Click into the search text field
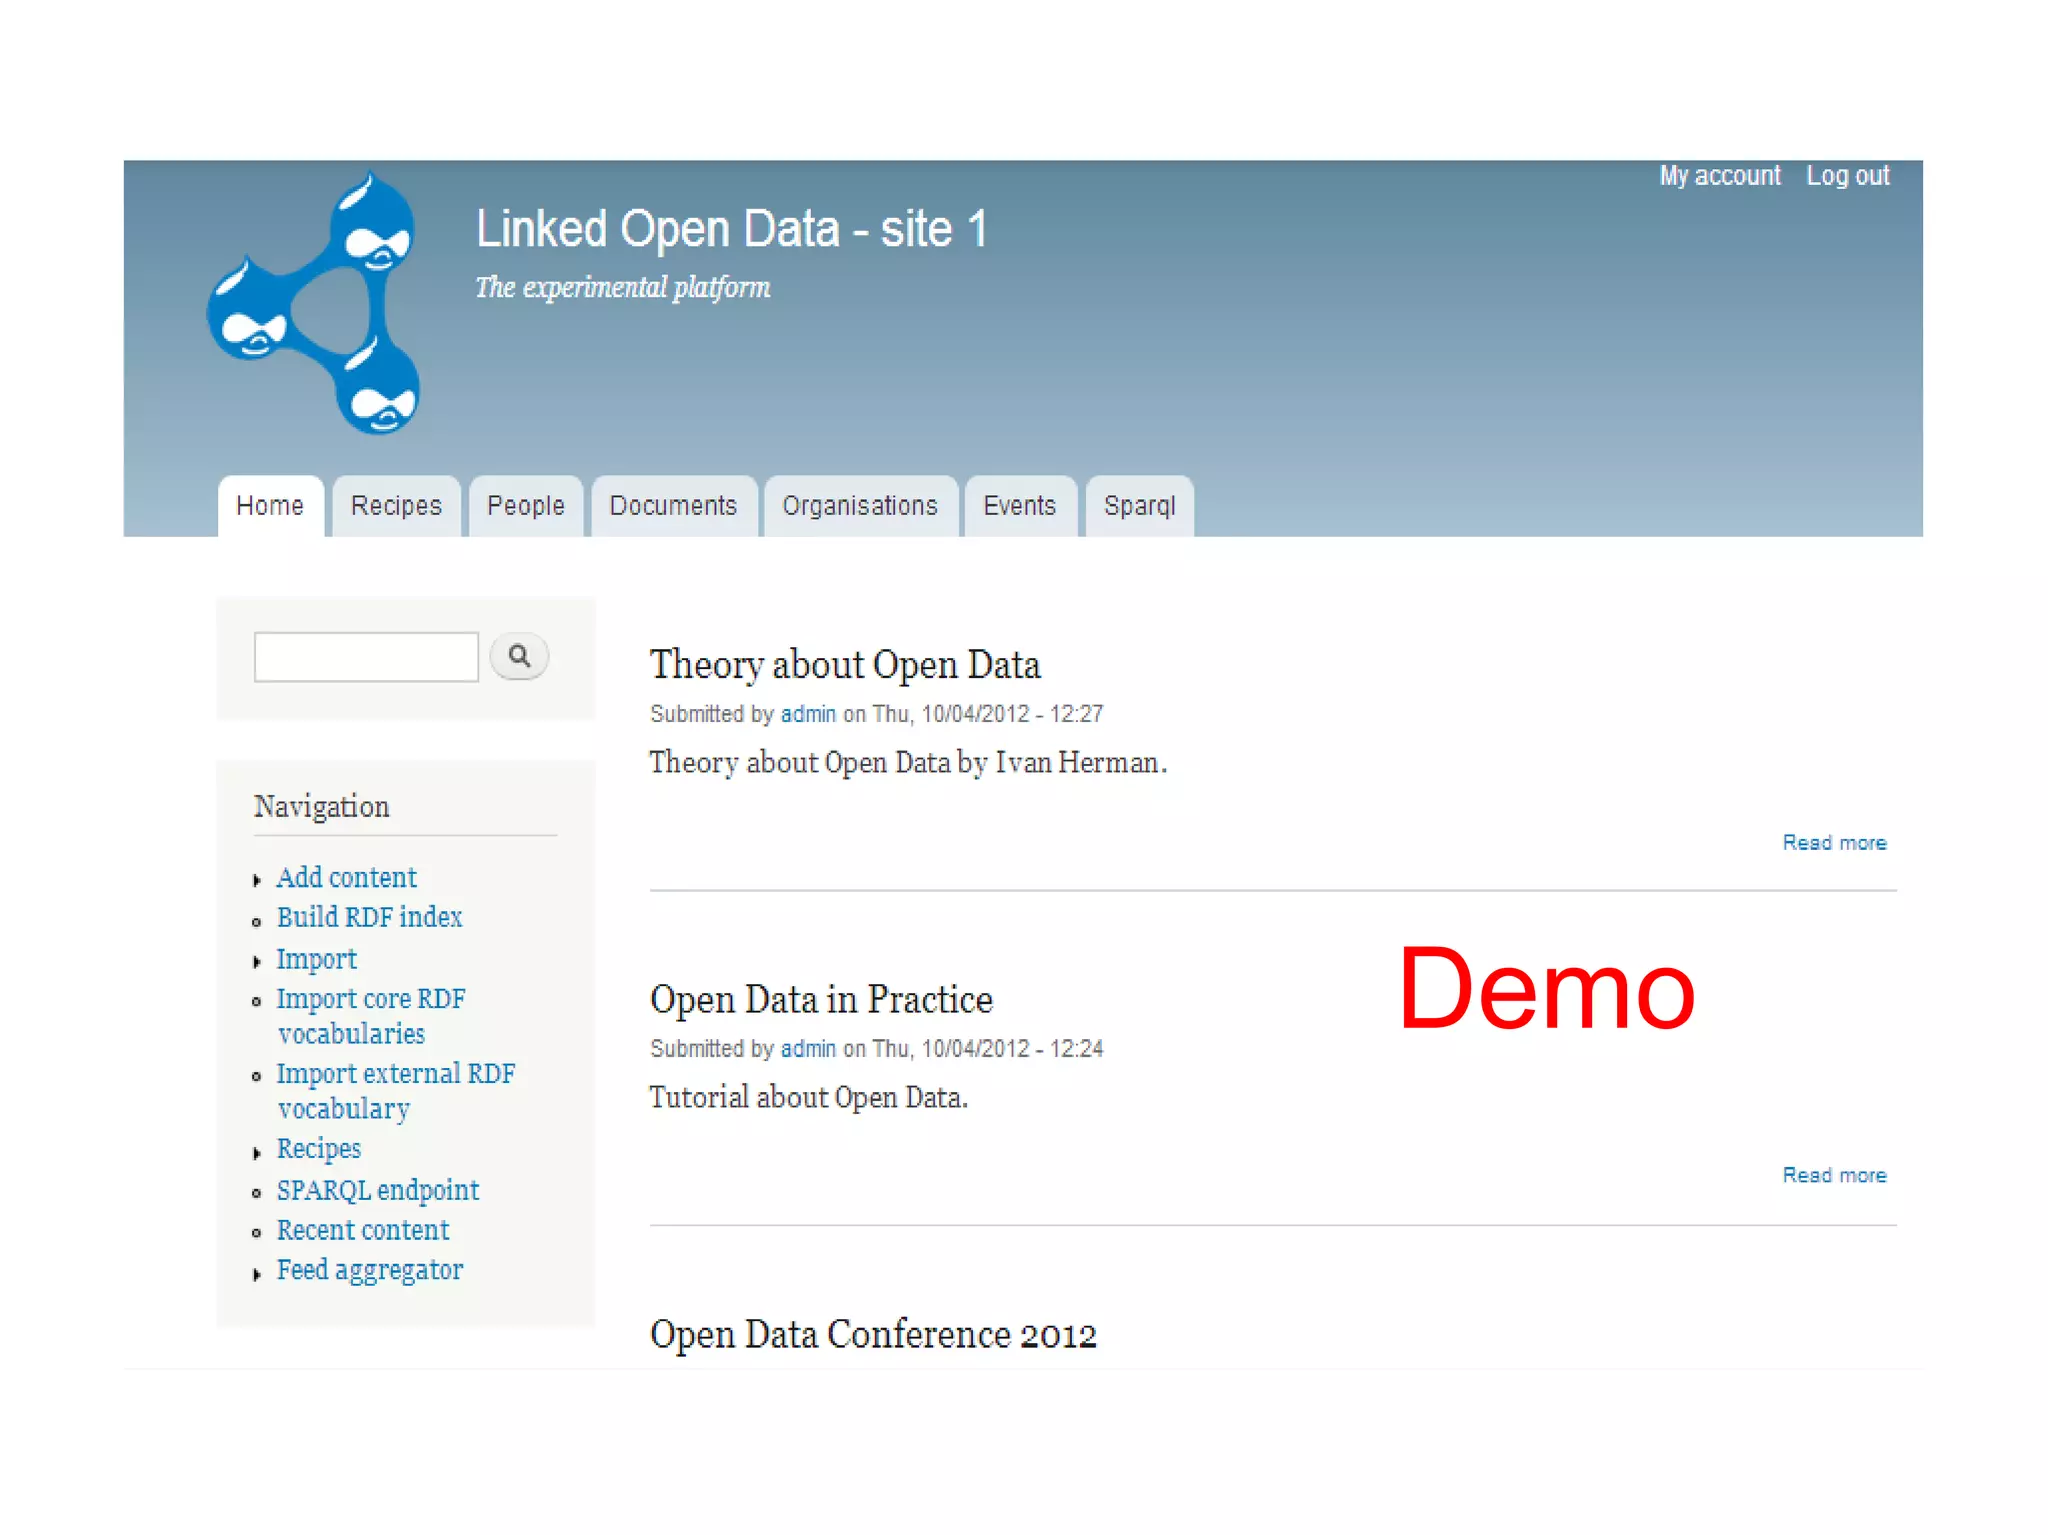This screenshot has height=1535, width=2048. 366,657
